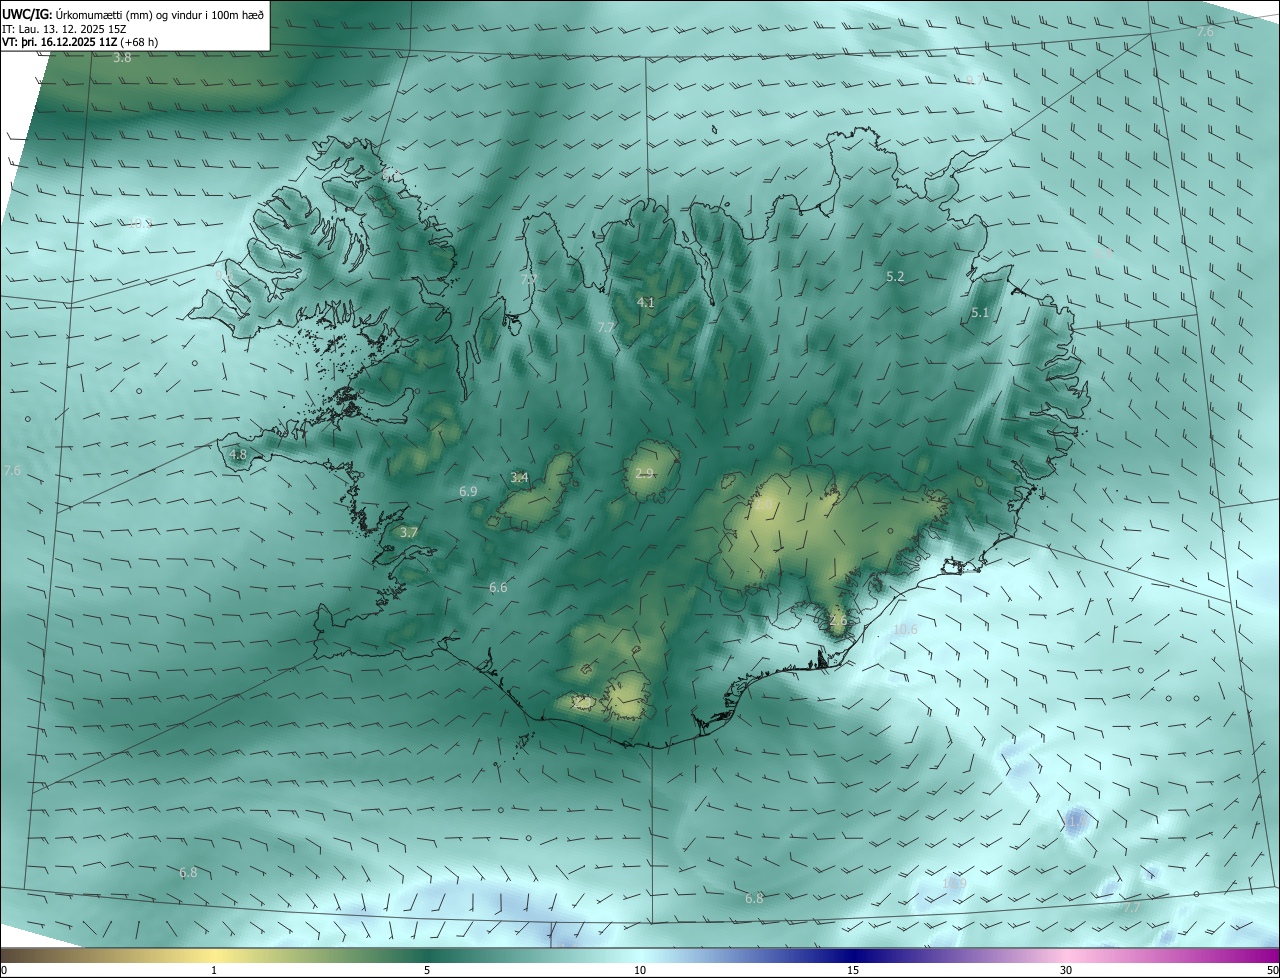Click the 2.6 value label
Screen dimensions: 1280x978
[x=838, y=620]
